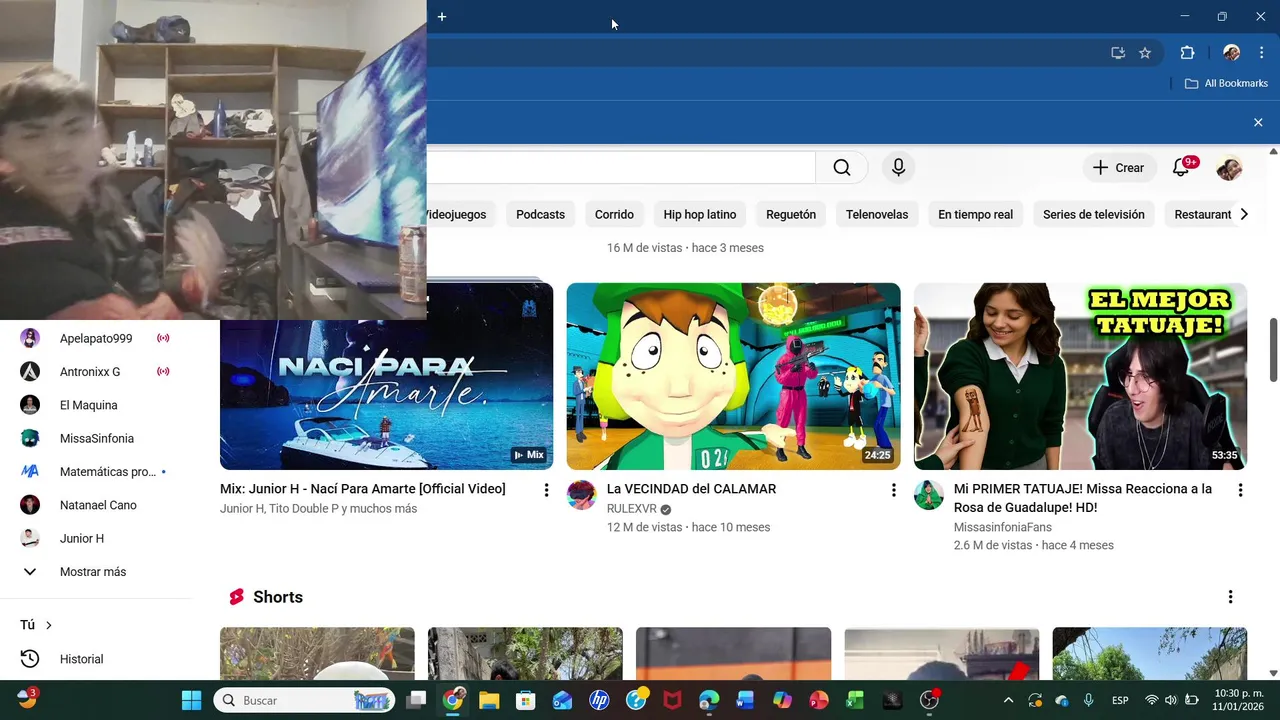The image size is (1280, 720).
Task: Click the install app icon in address bar
Action: point(1118,53)
